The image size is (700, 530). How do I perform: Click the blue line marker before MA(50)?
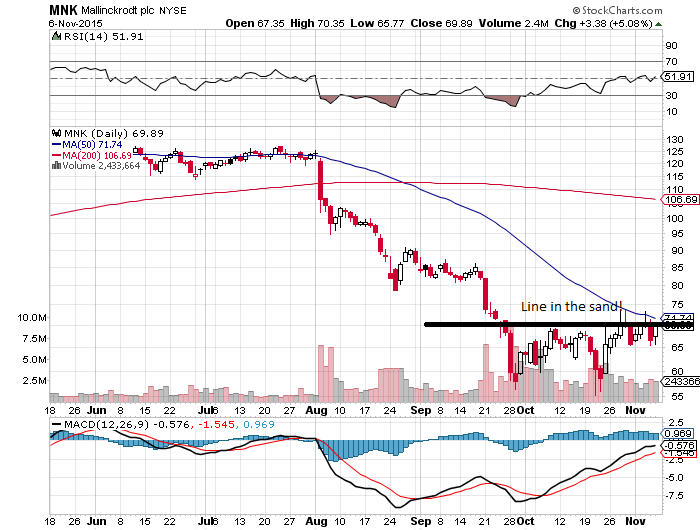click(57, 144)
